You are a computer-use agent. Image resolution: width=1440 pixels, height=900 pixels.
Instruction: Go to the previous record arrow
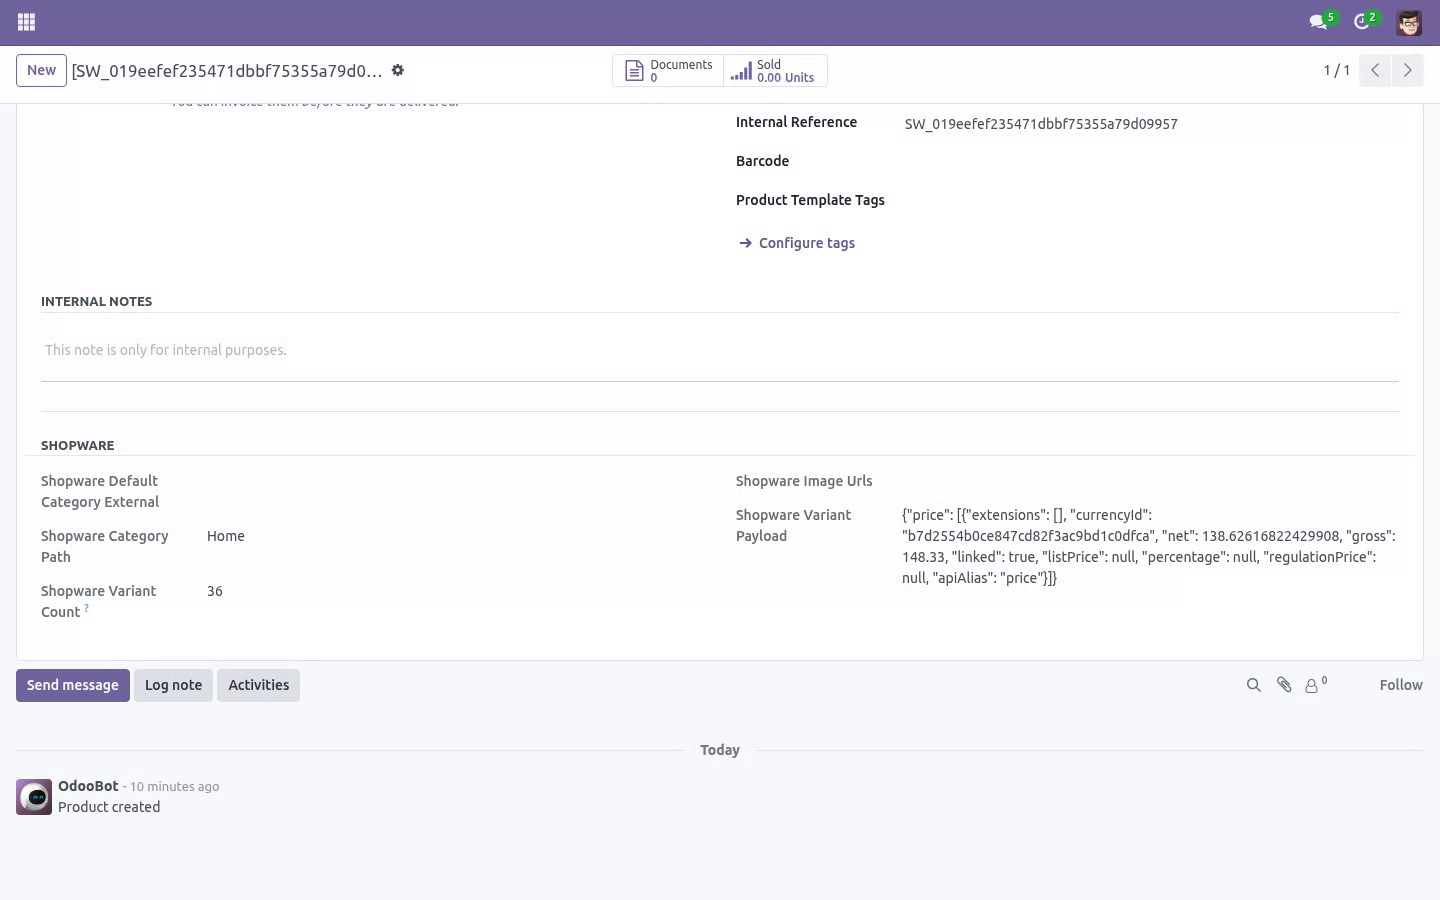(1375, 70)
